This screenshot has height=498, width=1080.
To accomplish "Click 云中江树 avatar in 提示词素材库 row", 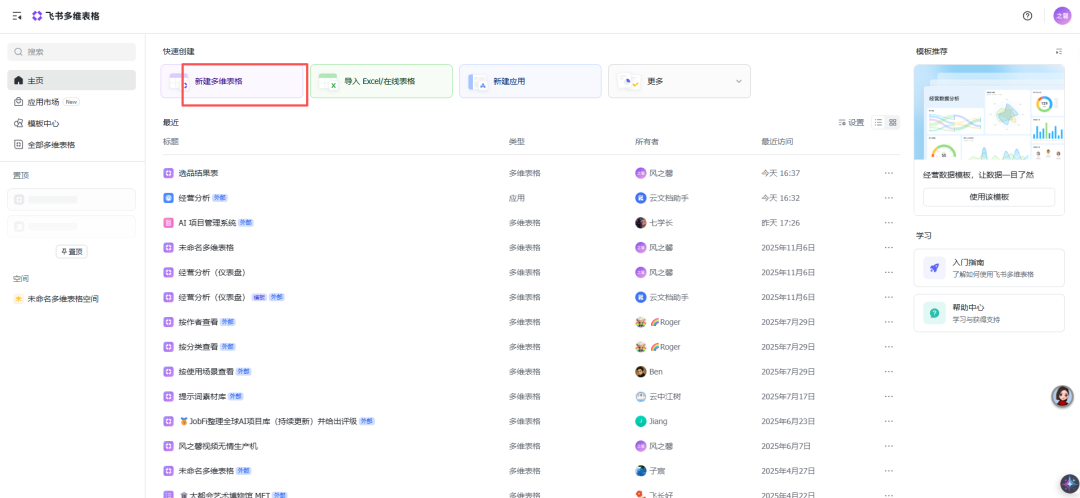I will pyautogui.click(x=641, y=396).
